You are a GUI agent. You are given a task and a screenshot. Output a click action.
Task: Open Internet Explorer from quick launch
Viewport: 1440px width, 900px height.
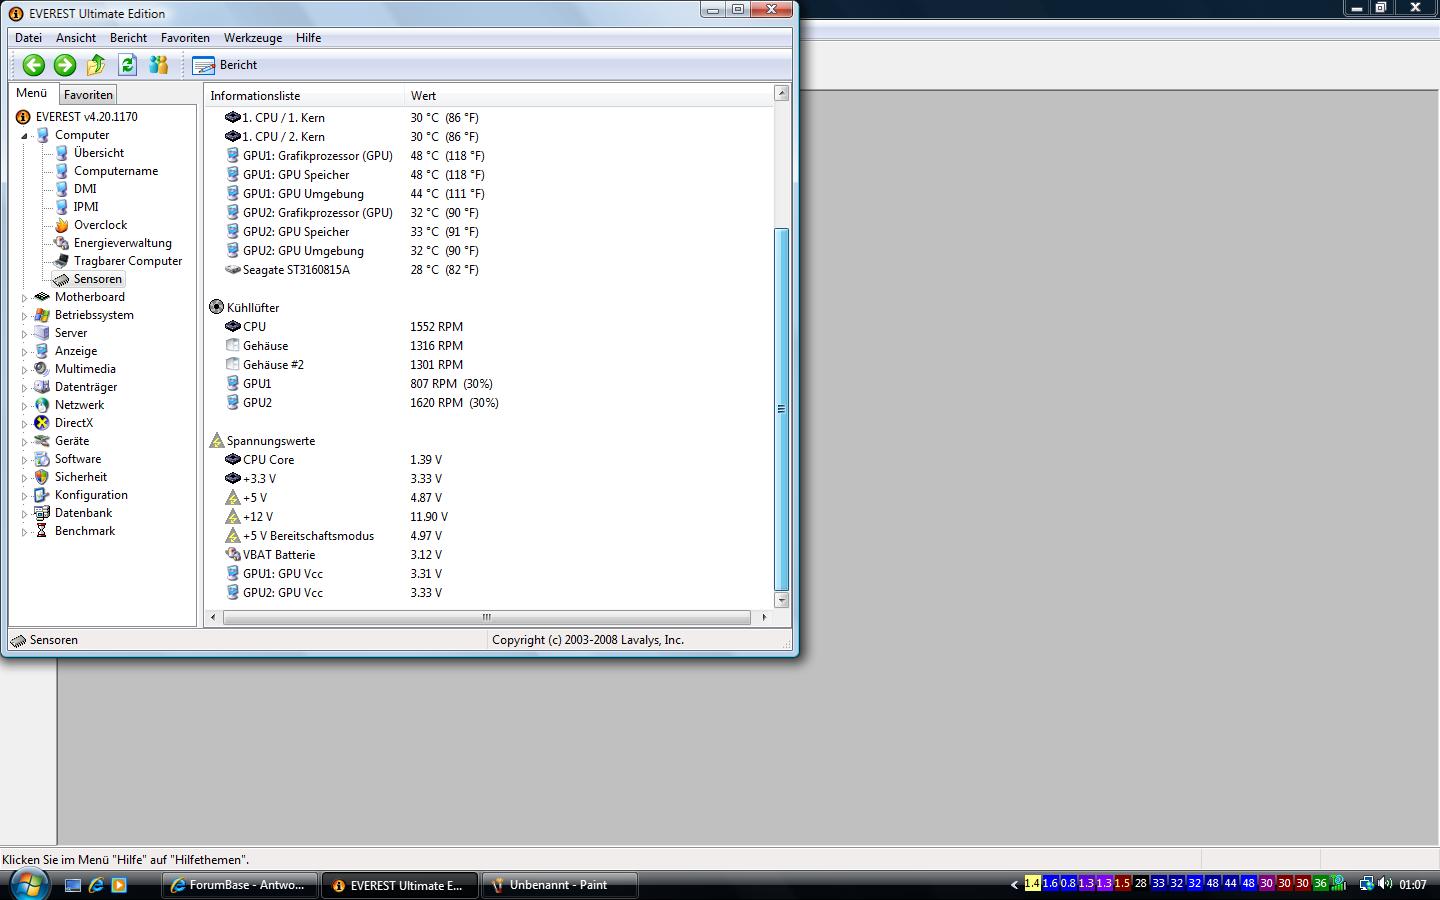click(96, 885)
